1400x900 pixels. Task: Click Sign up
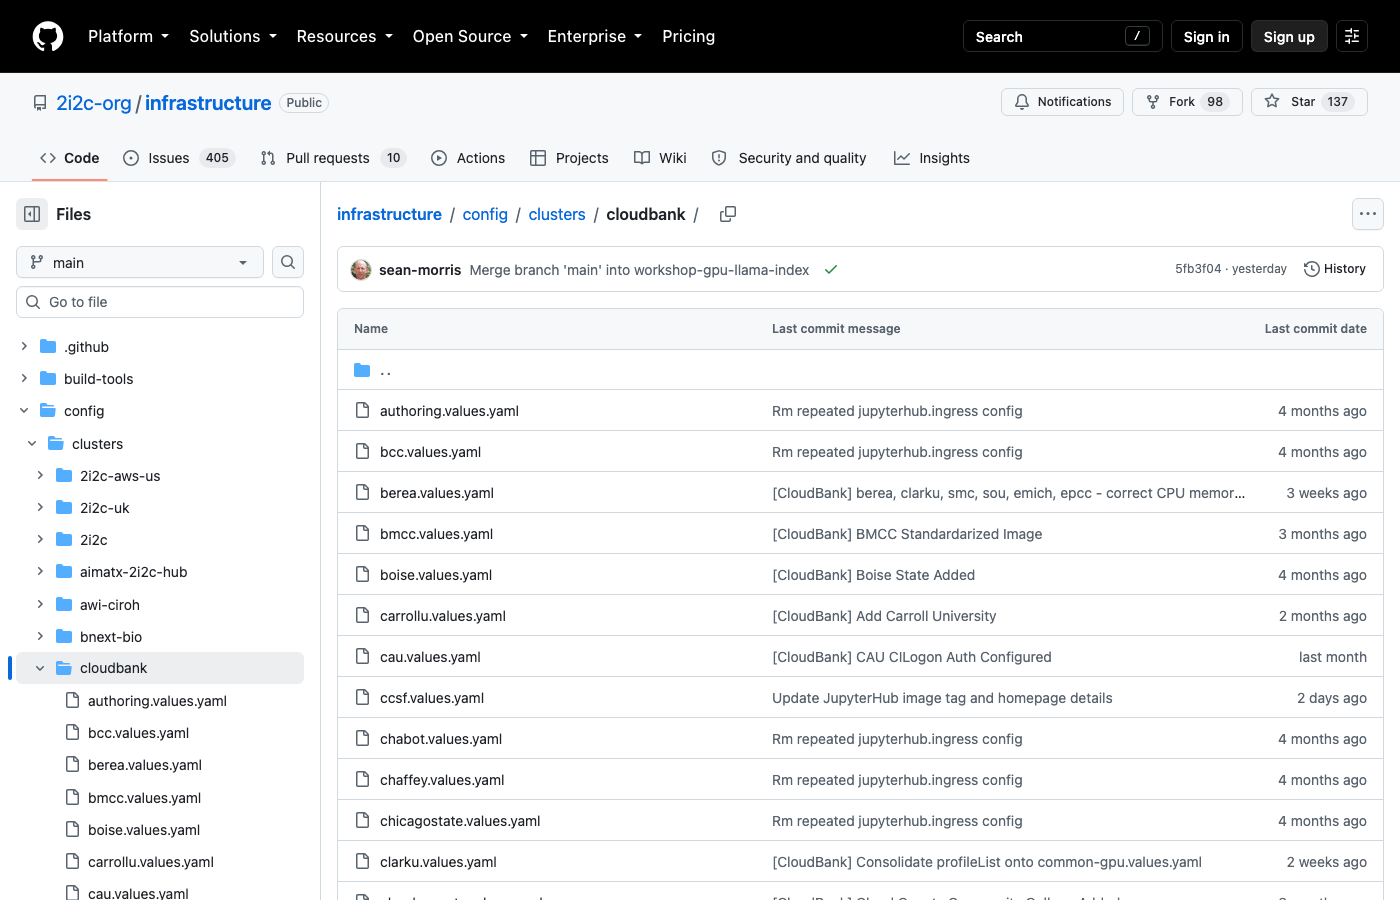coord(1289,37)
